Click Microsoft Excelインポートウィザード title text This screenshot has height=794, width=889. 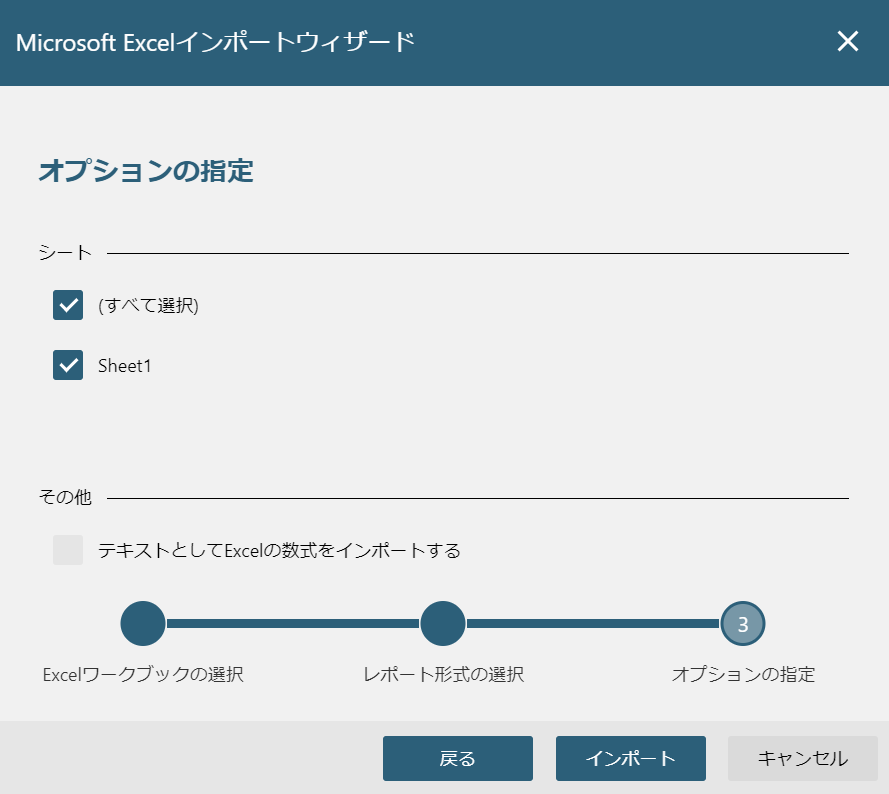[215, 43]
